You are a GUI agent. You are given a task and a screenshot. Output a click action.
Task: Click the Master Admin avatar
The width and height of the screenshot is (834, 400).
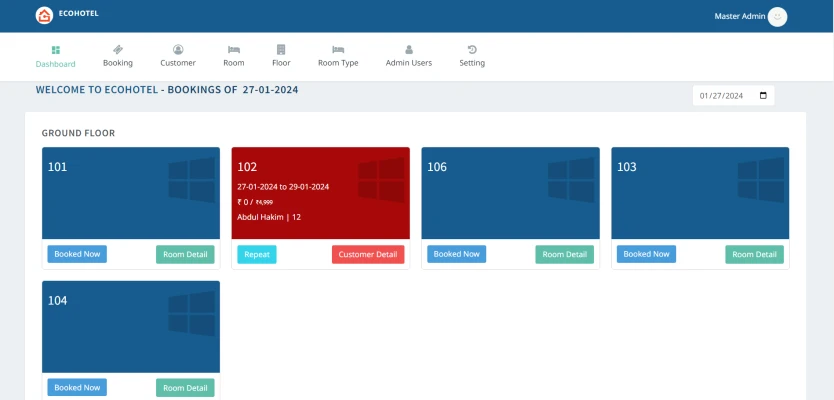click(x=777, y=16)
